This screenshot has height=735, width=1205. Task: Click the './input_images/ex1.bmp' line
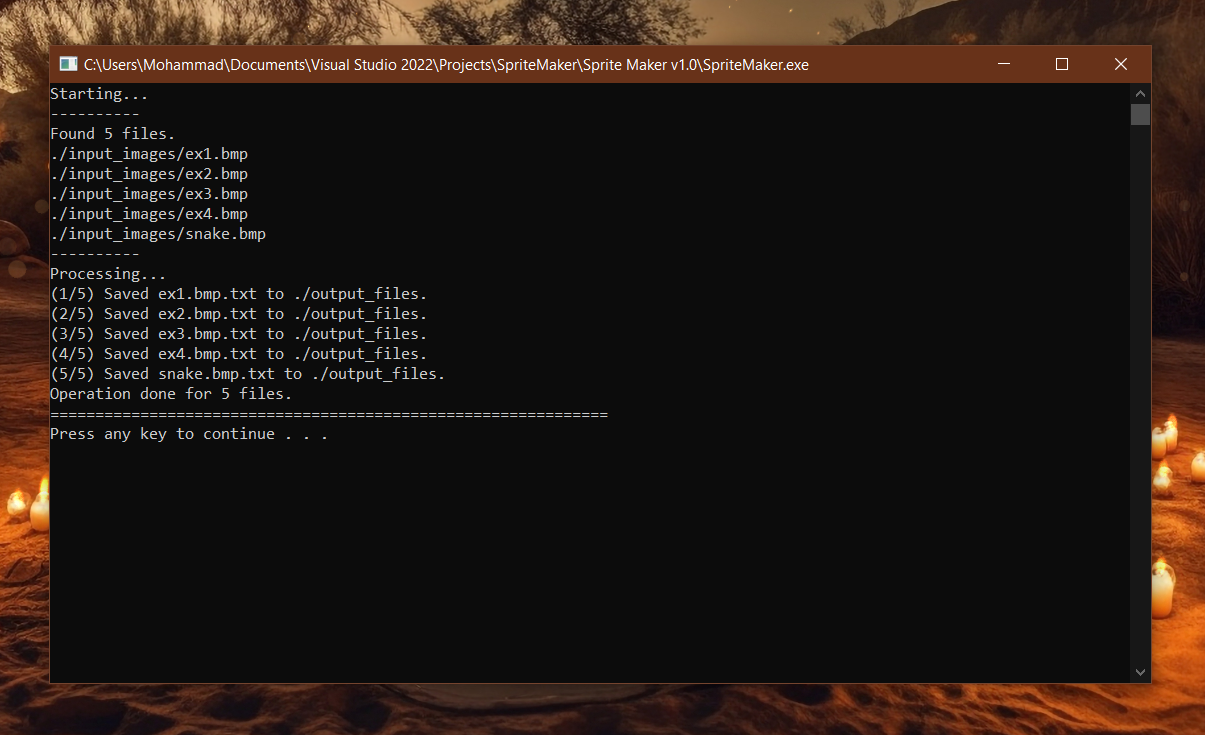149,154
